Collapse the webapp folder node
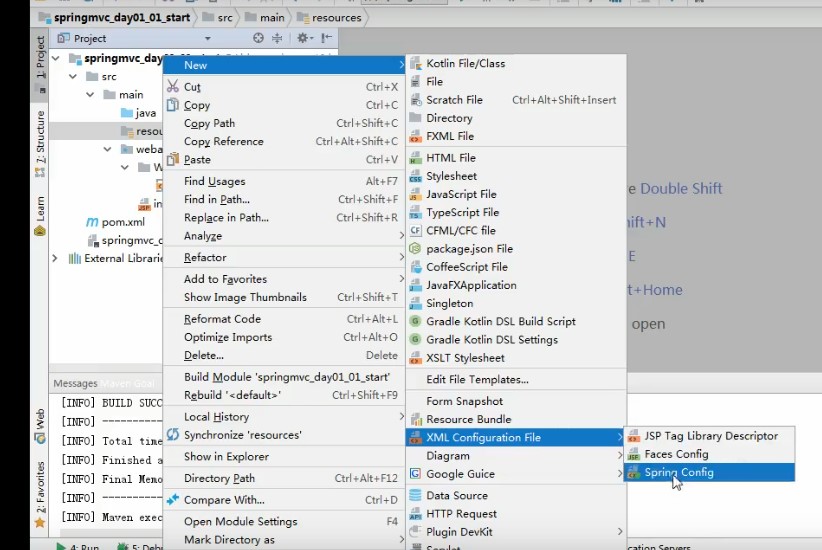822x550 pixels. coord(107,149)
